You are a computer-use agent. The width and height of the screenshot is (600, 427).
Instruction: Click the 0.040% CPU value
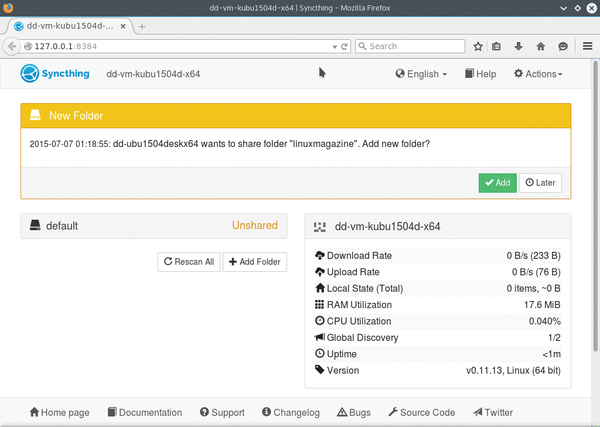pyautogui.click(x=545, y=321)
